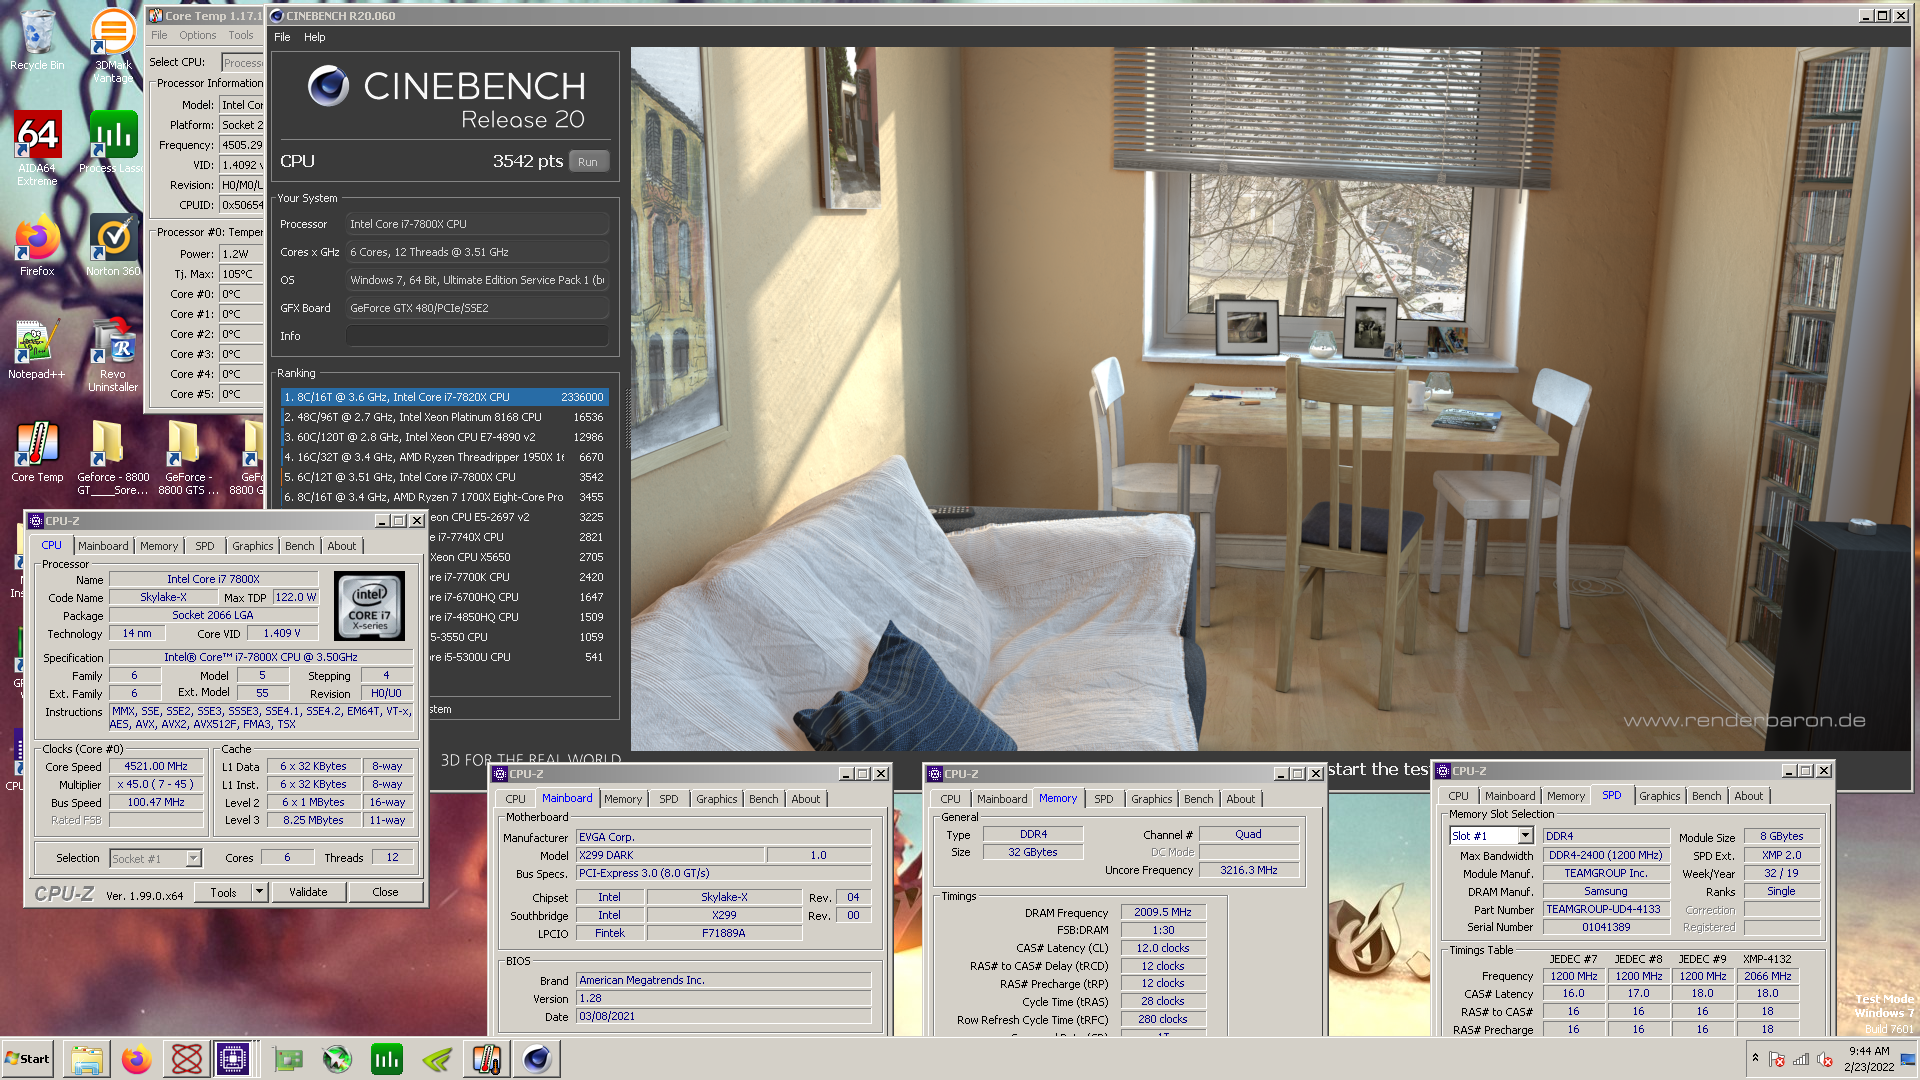Click XMP-4132 frequency 2066 MHz cell

1767,977
